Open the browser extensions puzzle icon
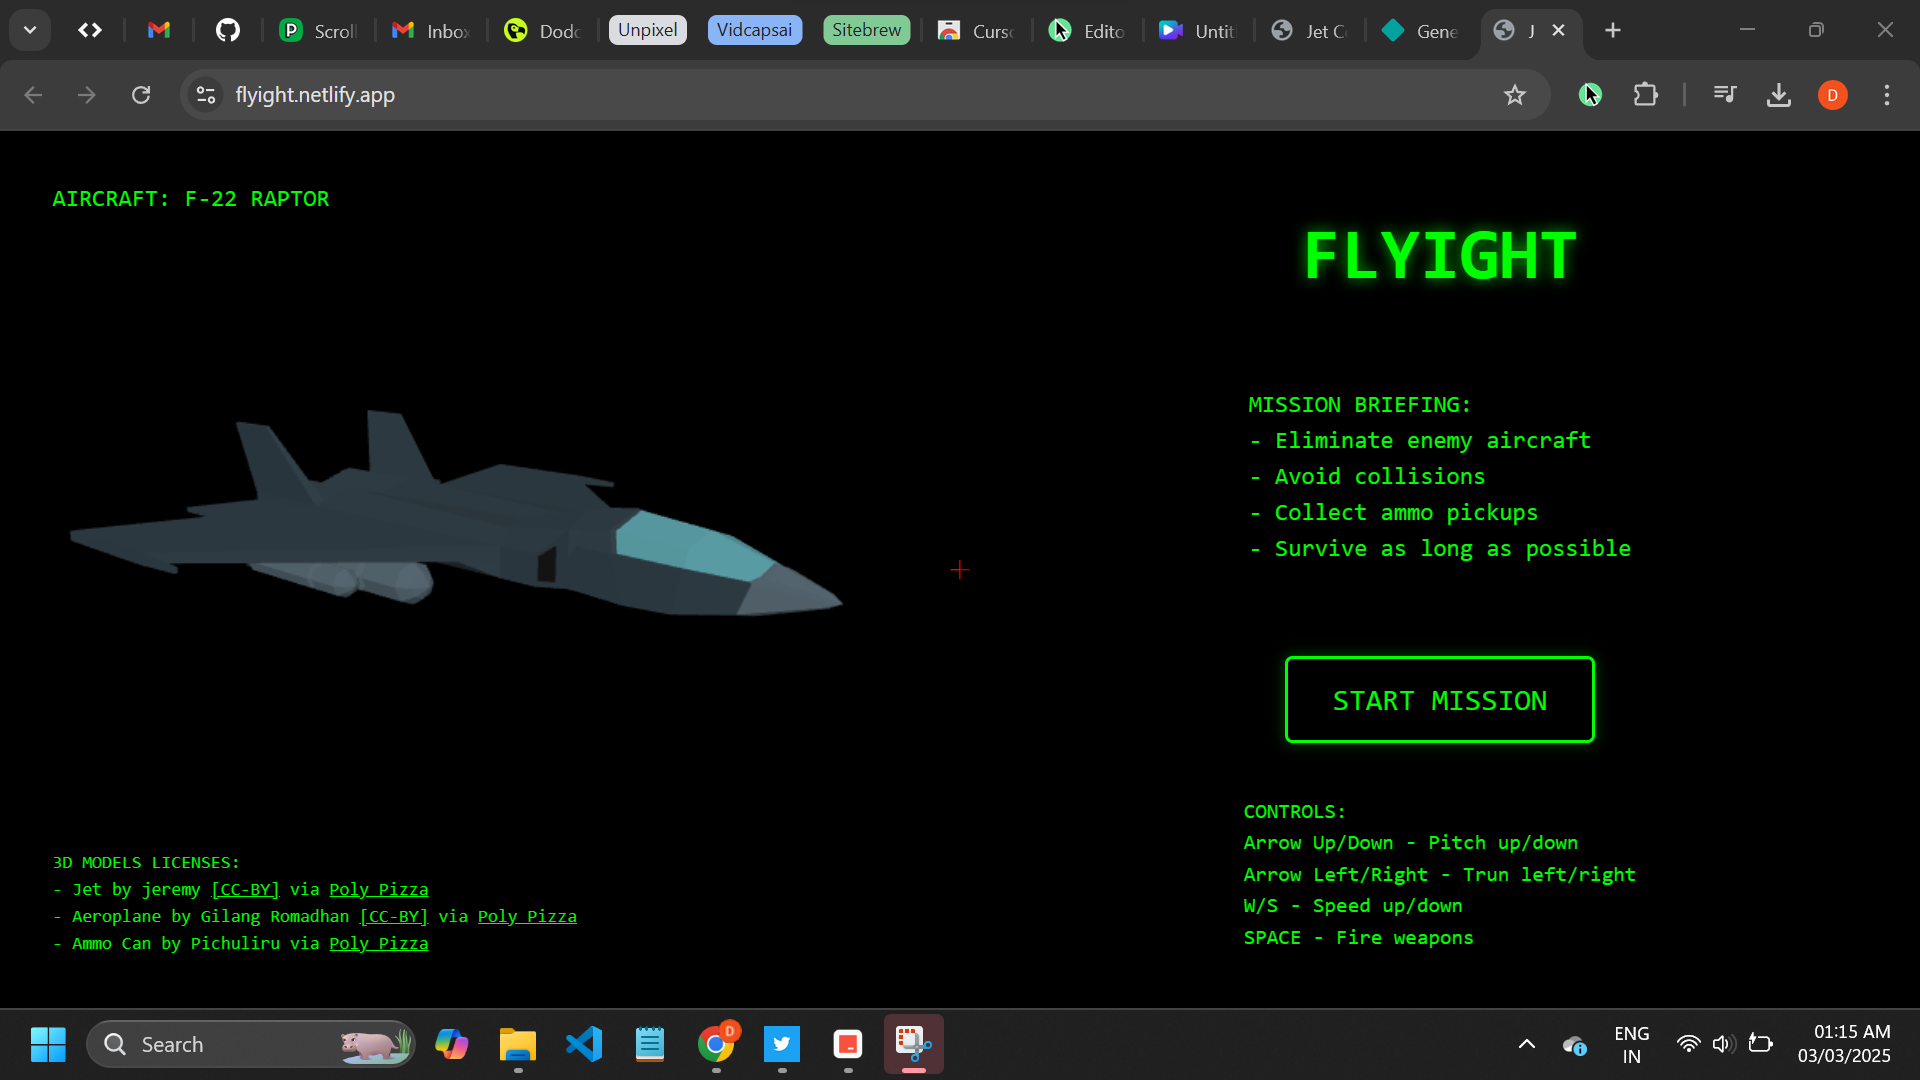1920x1080 pixels. pyautogui.click(x=1645, y=95)
